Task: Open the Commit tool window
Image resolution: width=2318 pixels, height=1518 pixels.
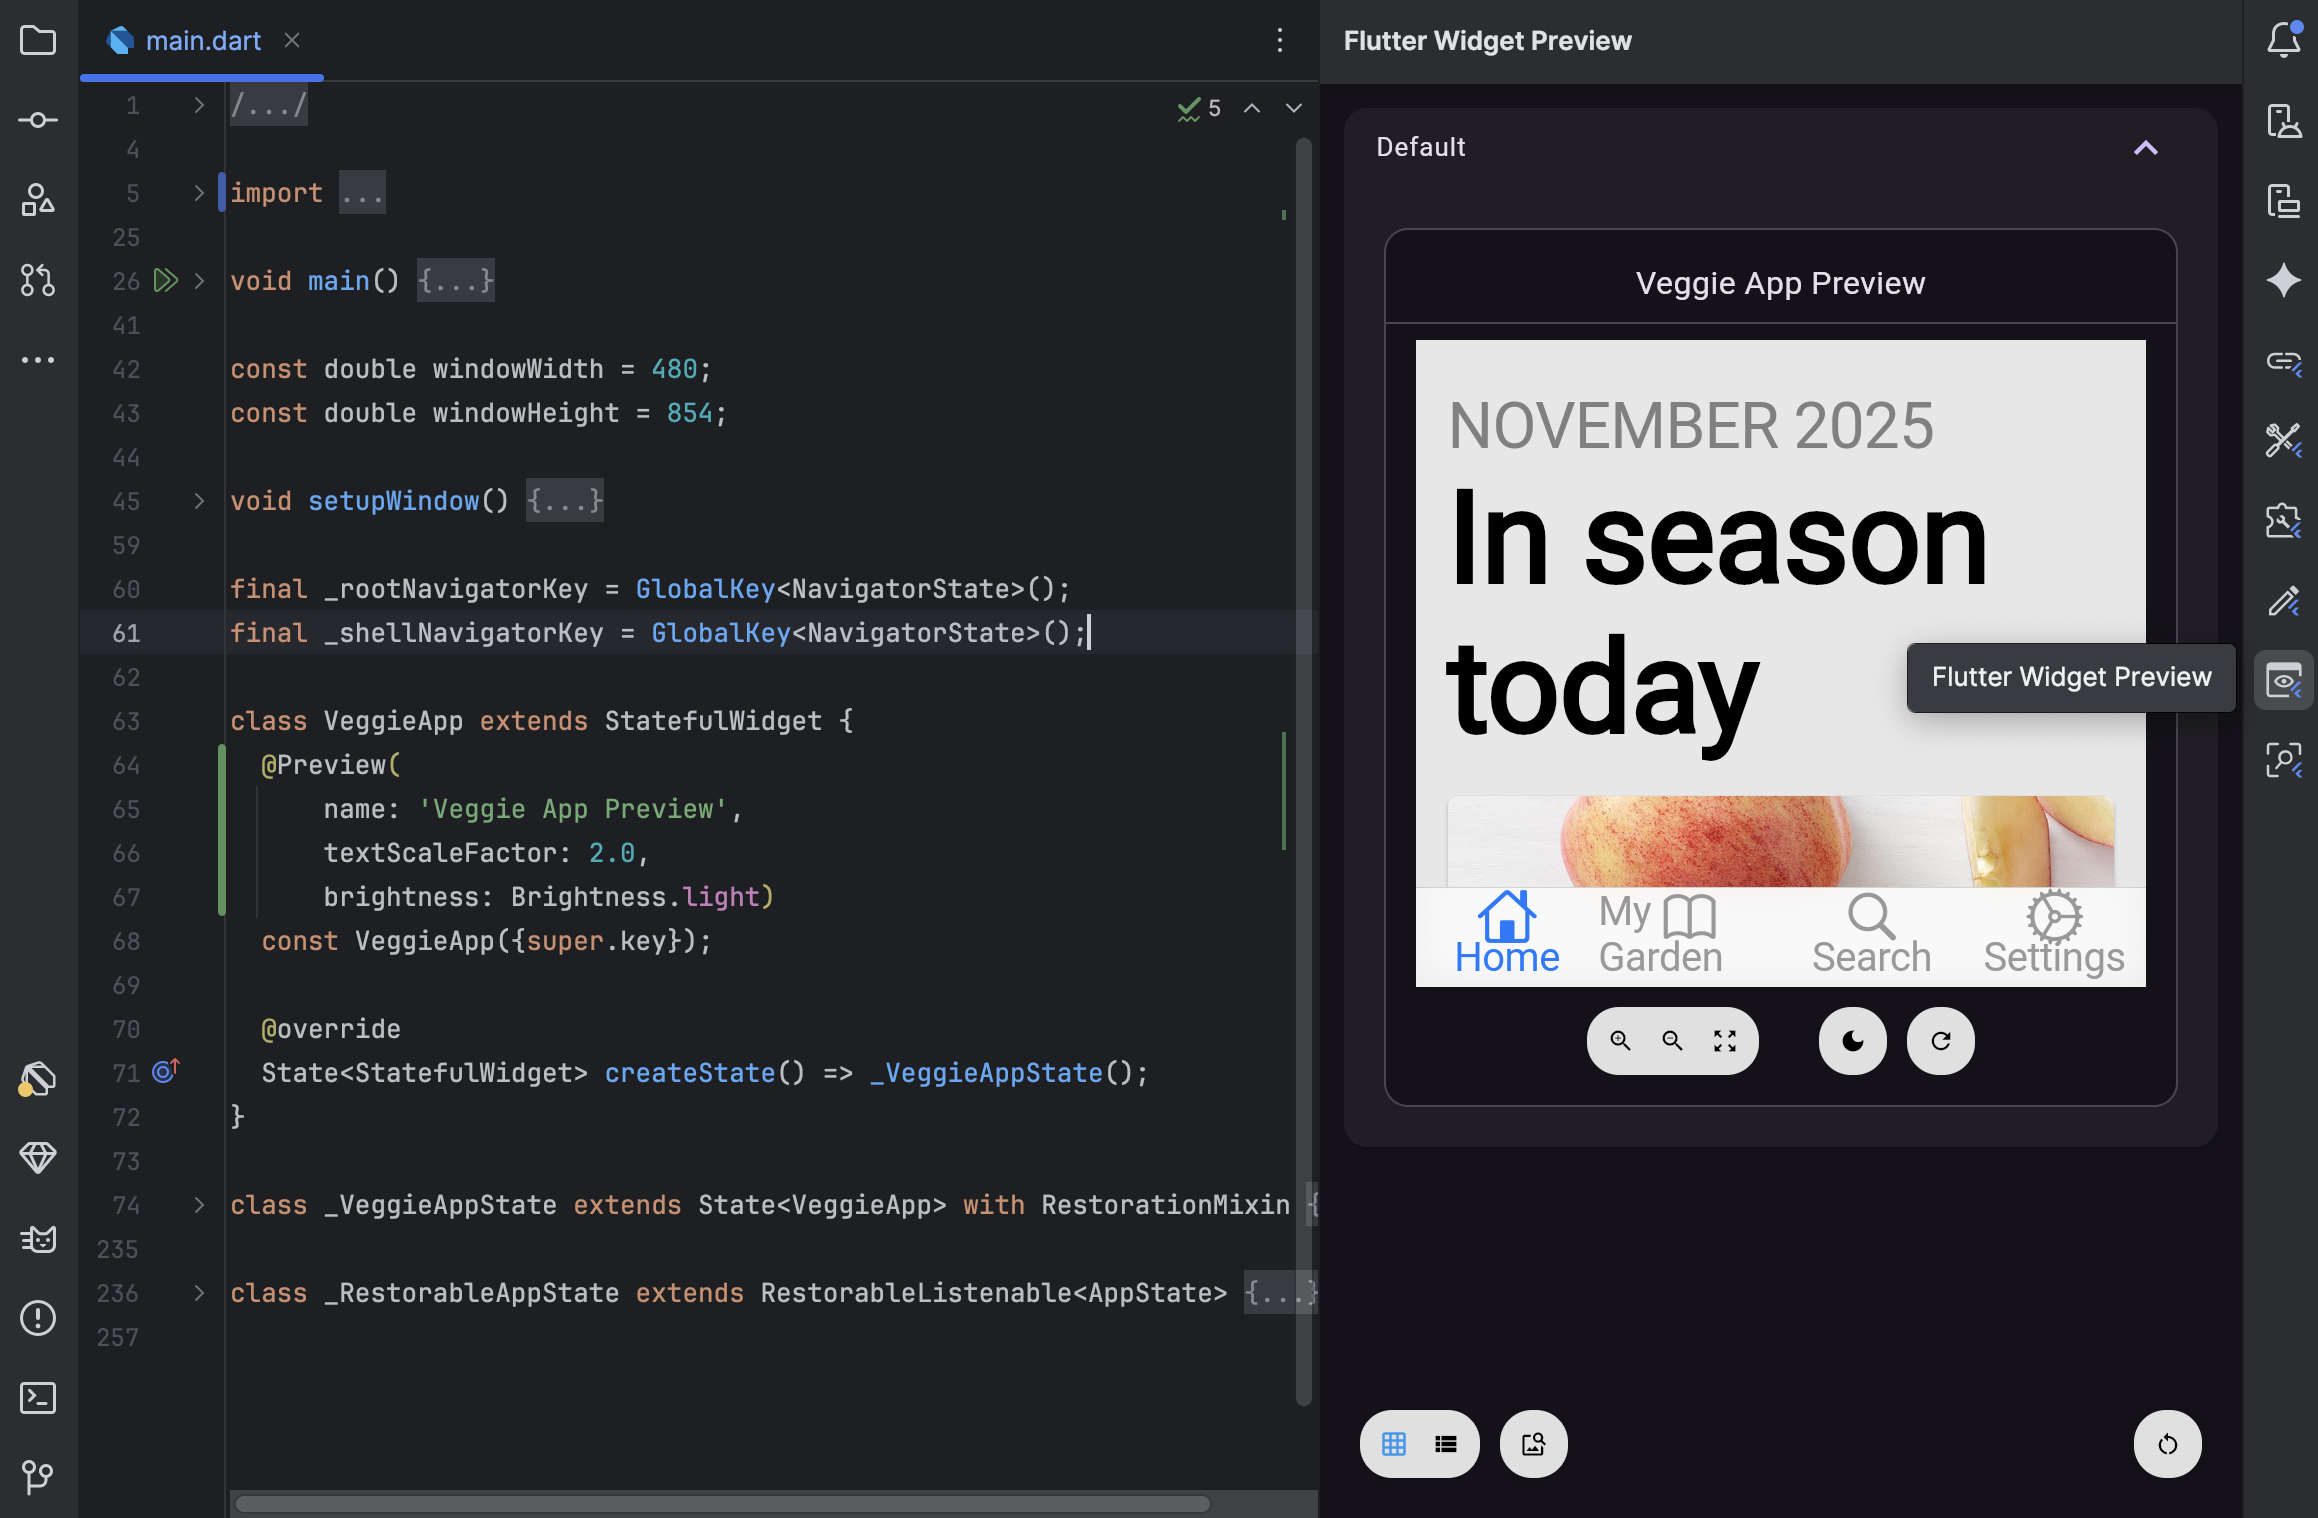Action: 38,119
